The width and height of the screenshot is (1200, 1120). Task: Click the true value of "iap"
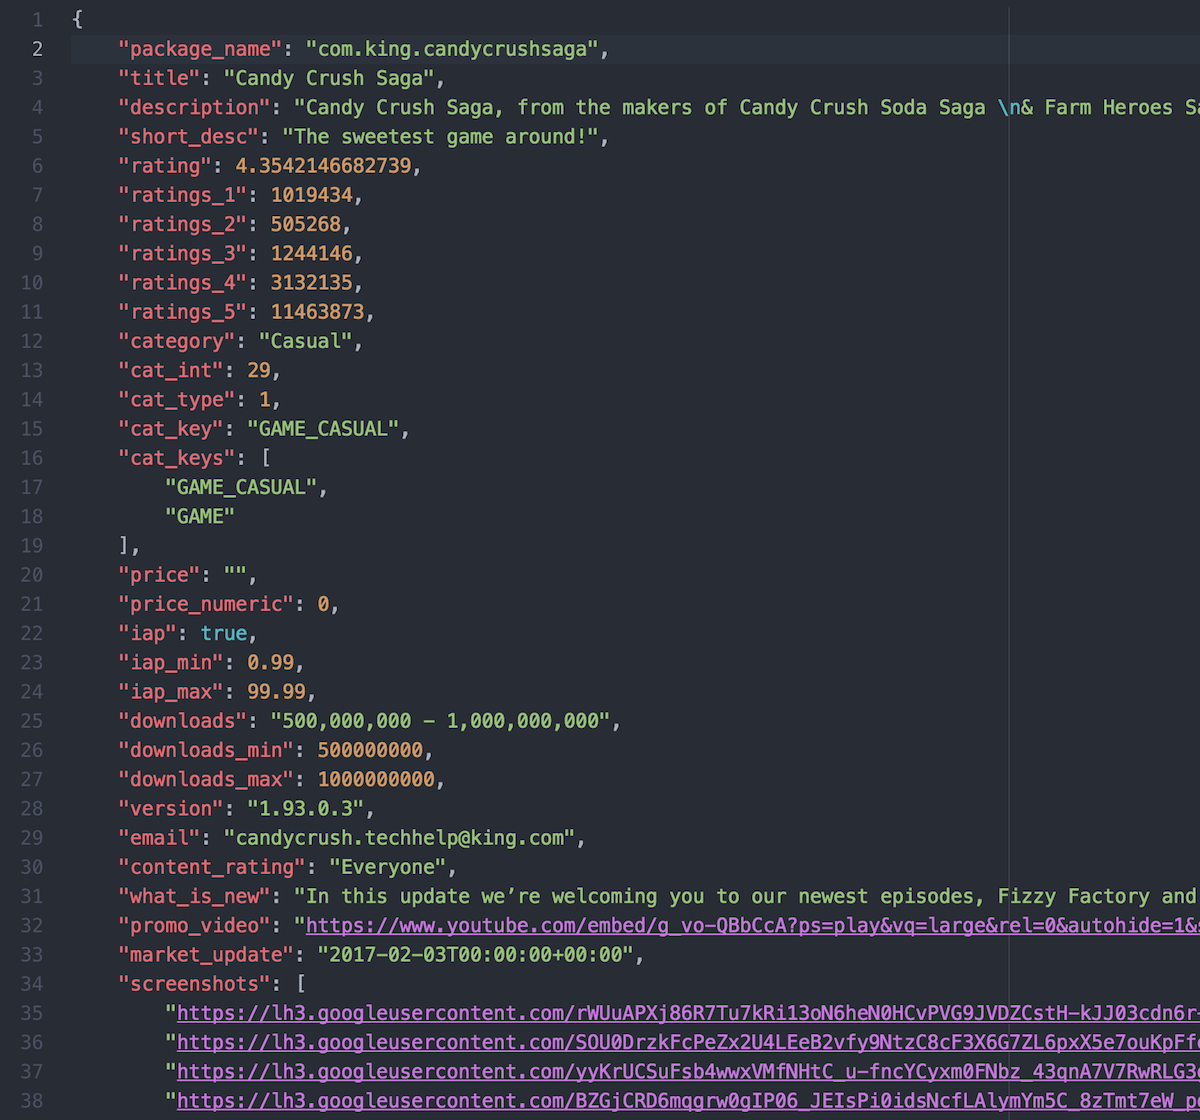tap(223, 633)
